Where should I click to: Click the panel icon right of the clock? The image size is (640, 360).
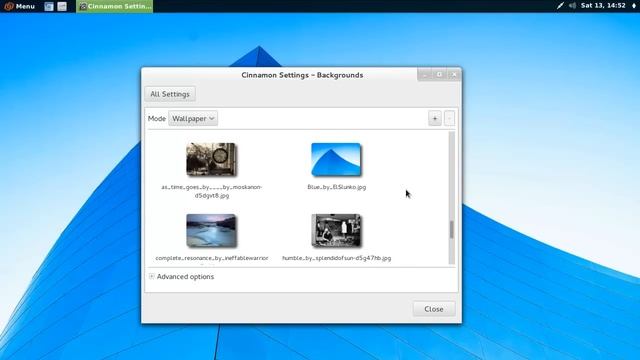(634, 6)
